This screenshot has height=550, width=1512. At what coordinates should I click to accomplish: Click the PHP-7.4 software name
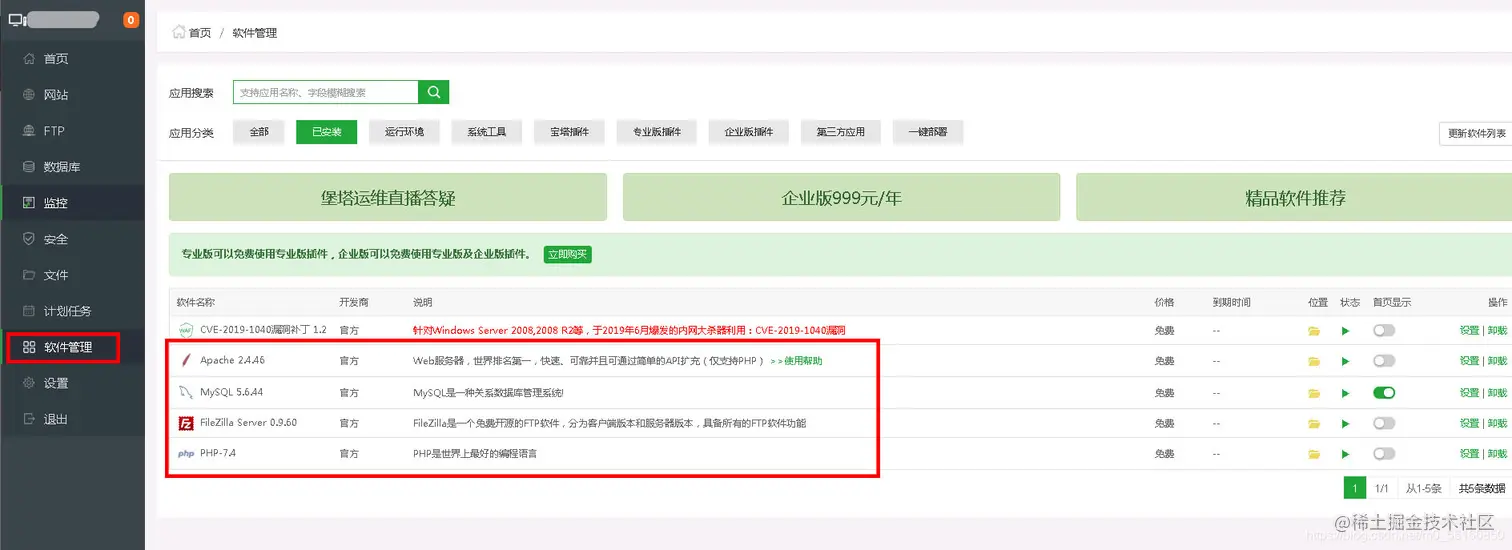[218, 454]
